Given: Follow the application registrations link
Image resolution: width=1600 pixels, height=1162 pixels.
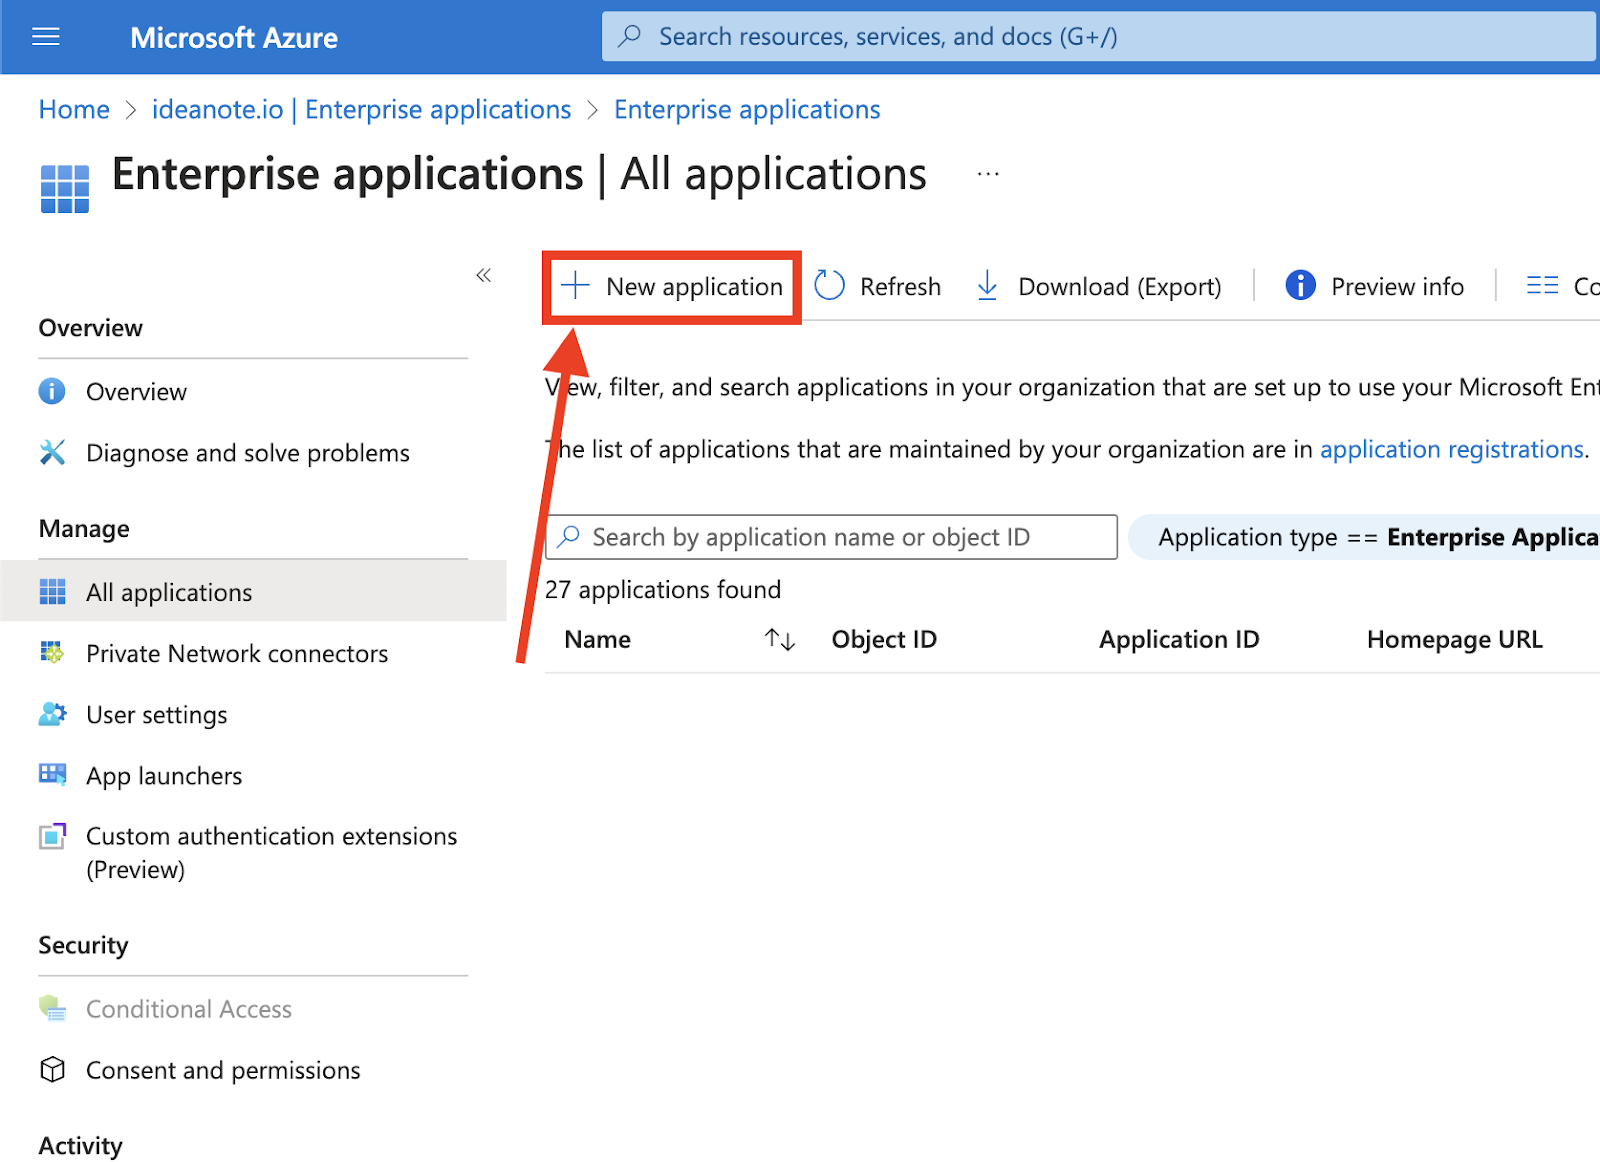Looking at the screenshot, I should (1452, 449).
